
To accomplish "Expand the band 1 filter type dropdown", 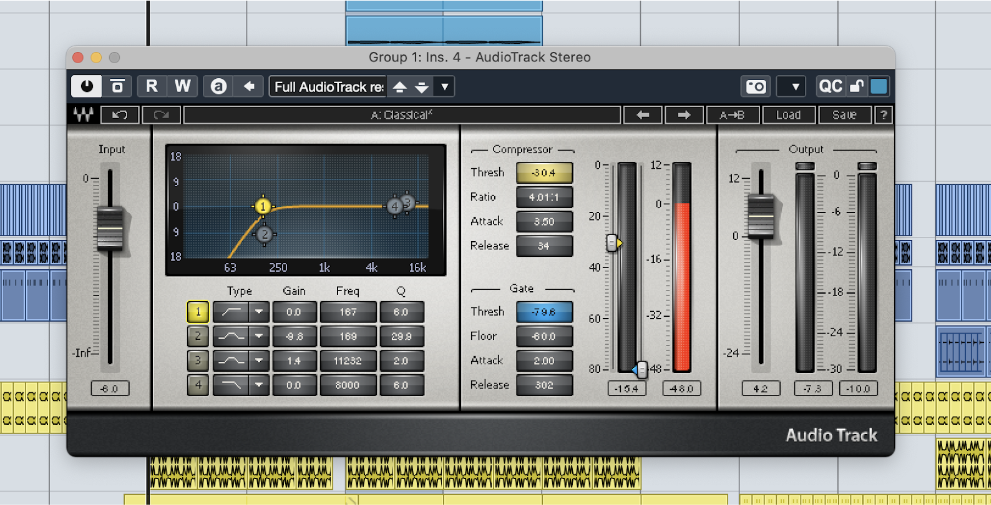I will point(258,312).
